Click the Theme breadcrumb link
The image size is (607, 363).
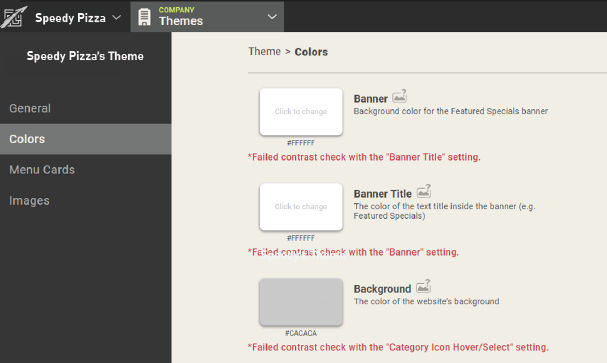tap(264, 51)
